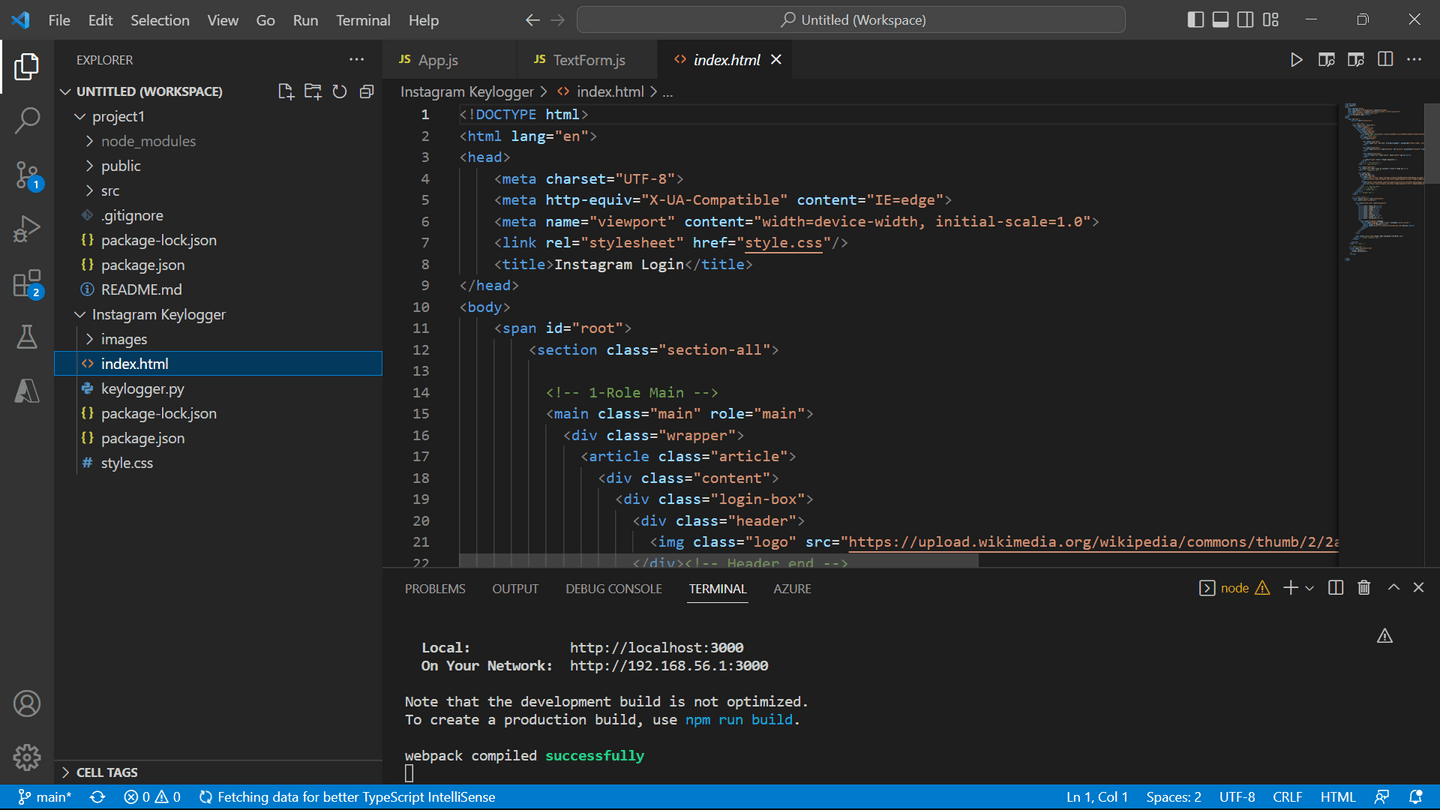This screenshot has height=810, width=1440.
Task: Open the Terminal menu
Action: tap(363, 20)
